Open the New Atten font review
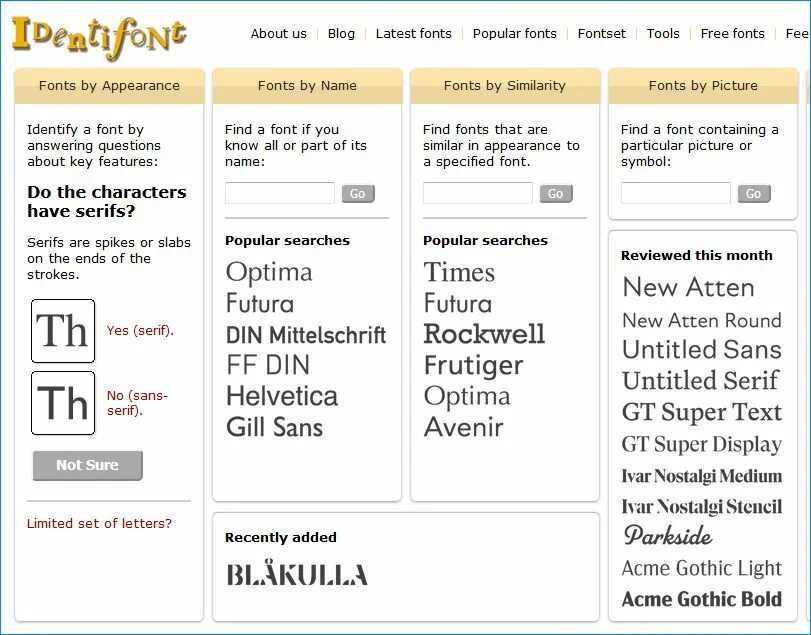Image resolution: width=811 pixels, height=635 pixels. 688,288
